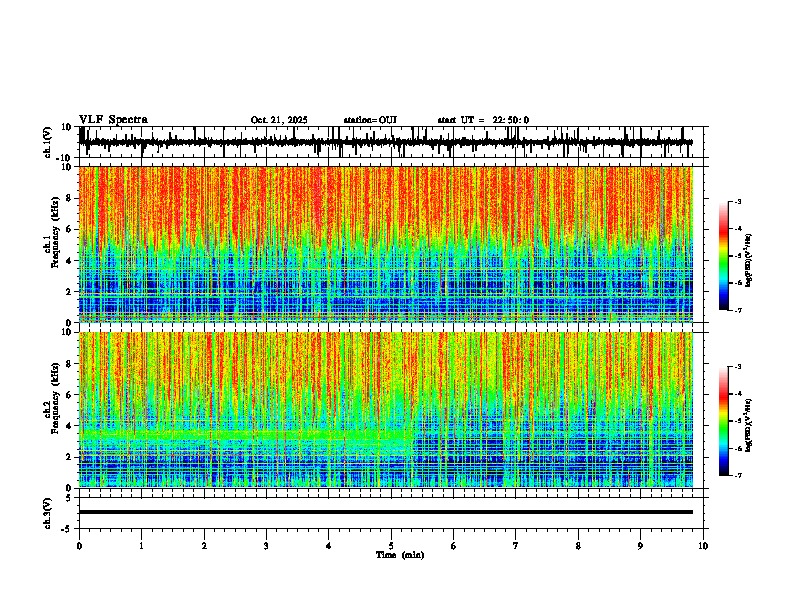Click the 'VLF Spectra' title text

113,120
